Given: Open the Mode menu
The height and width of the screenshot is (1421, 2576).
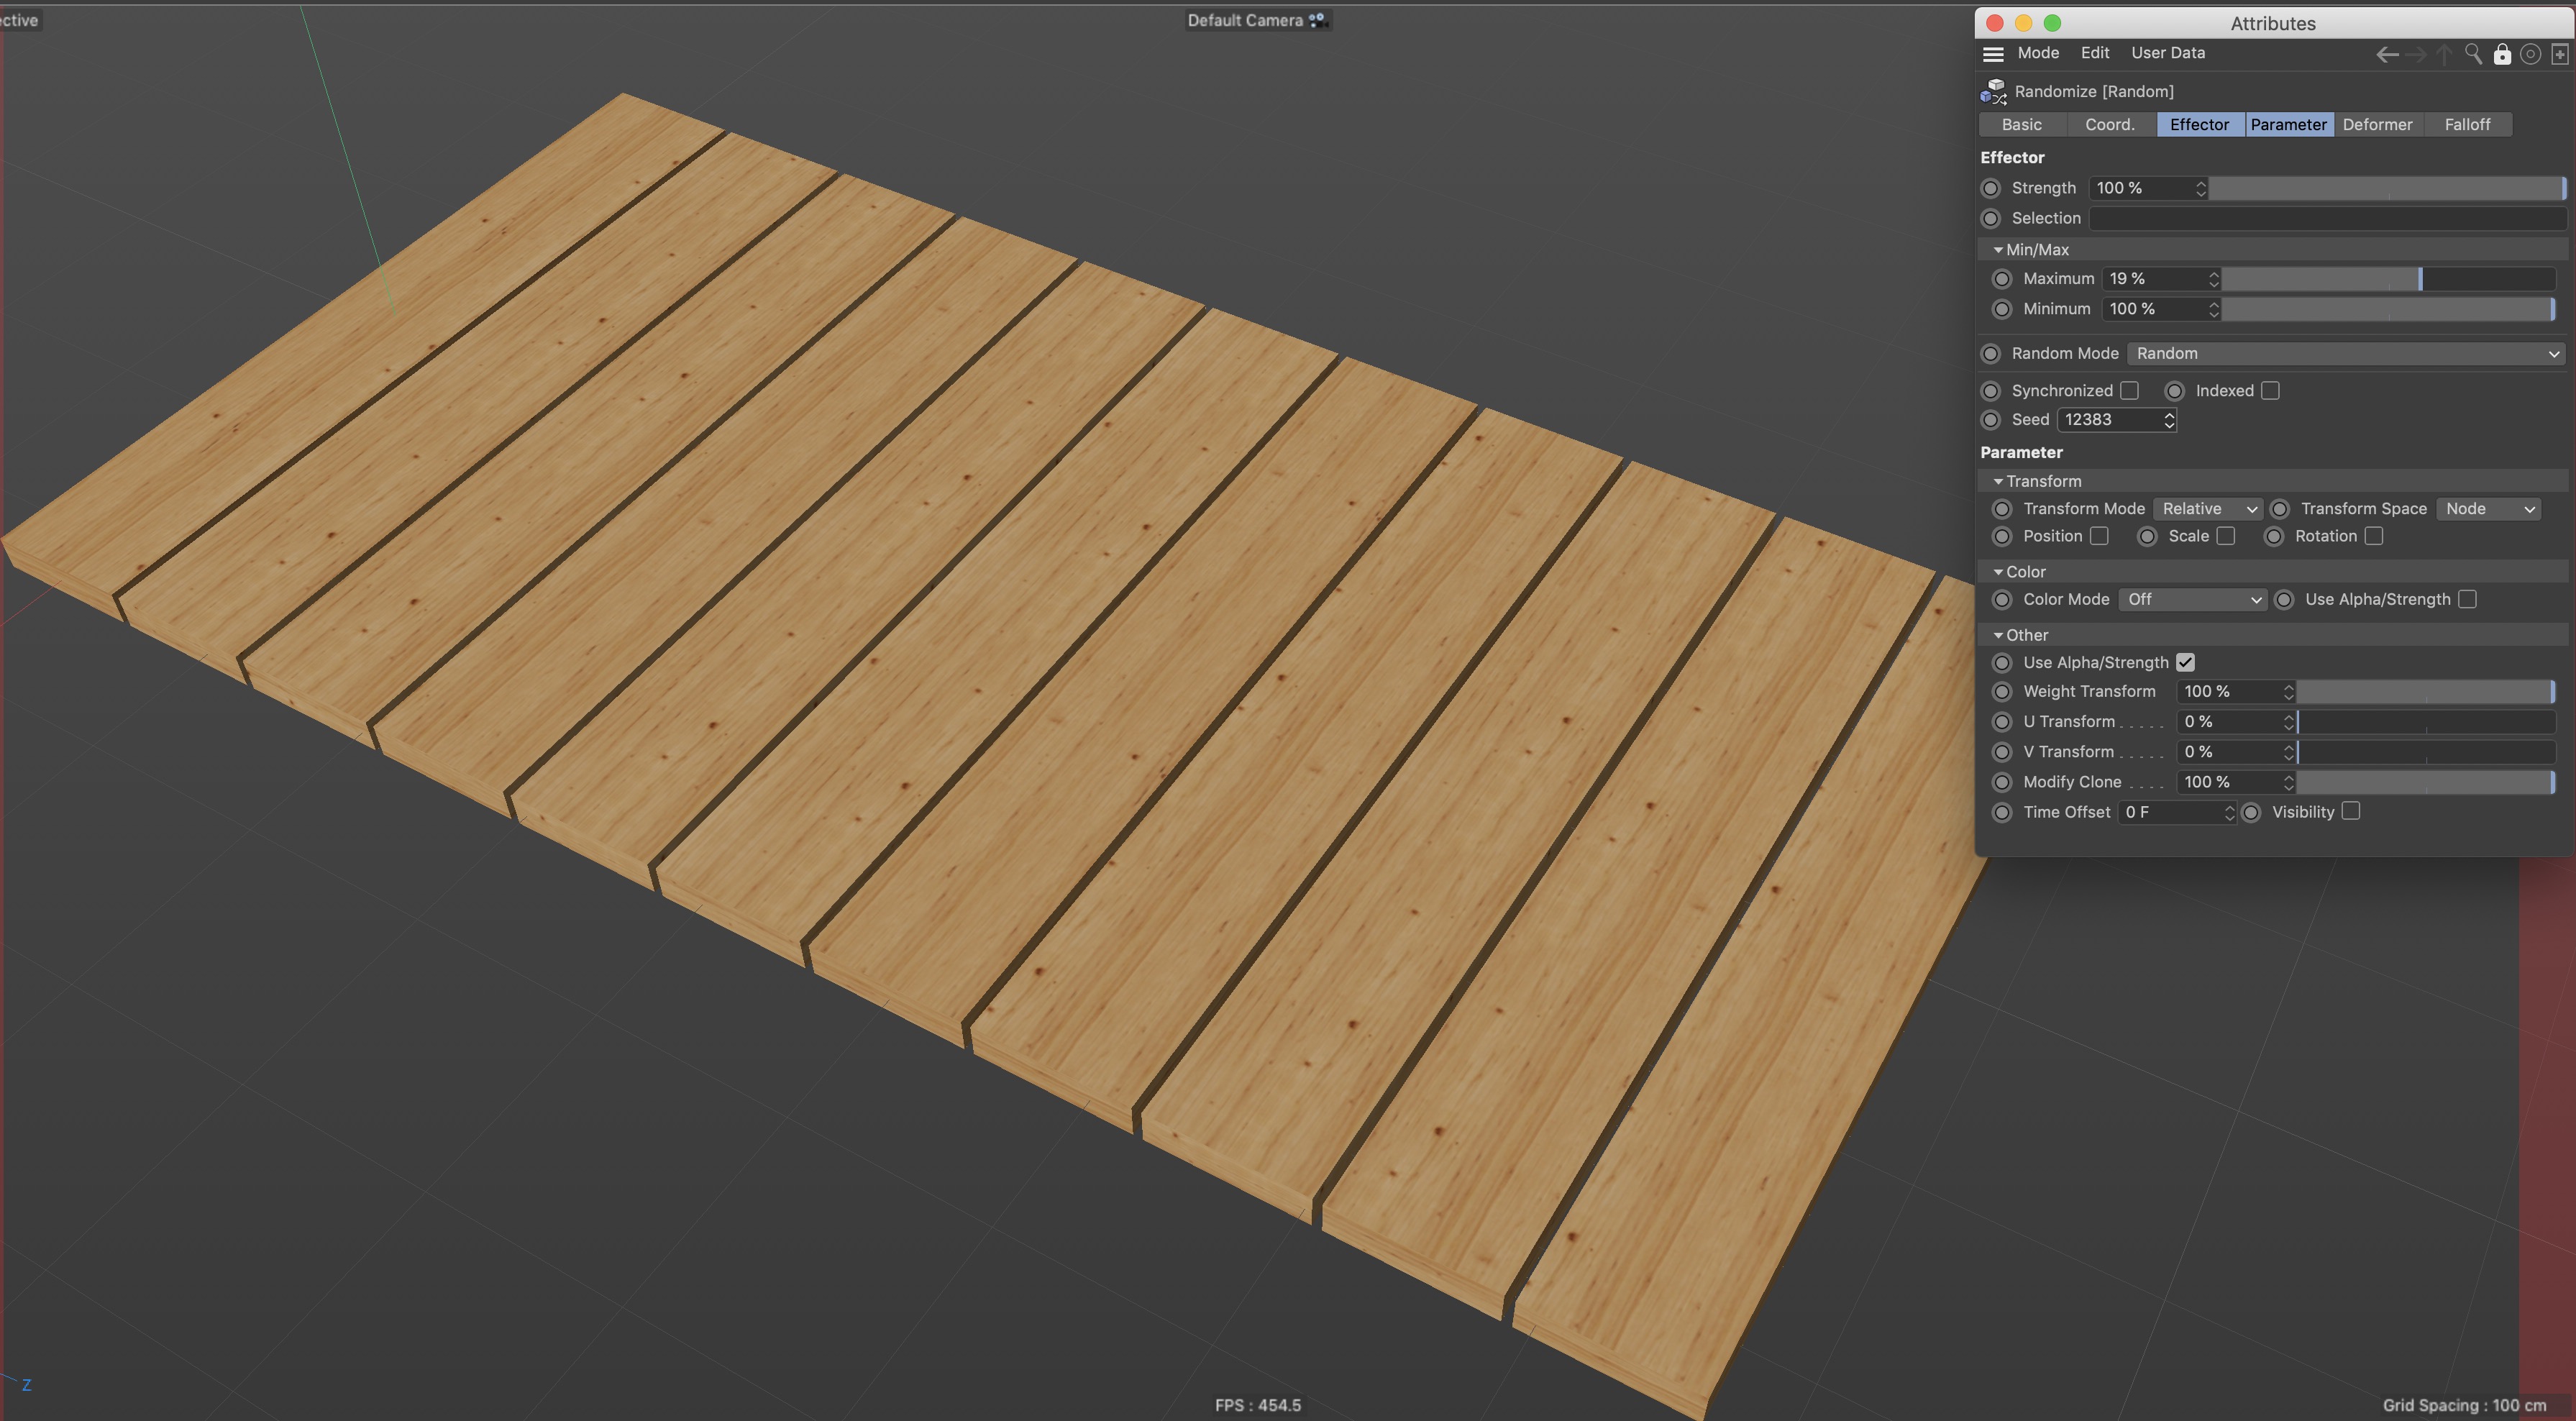Looking at the screenshot, I should point(2037,53).
